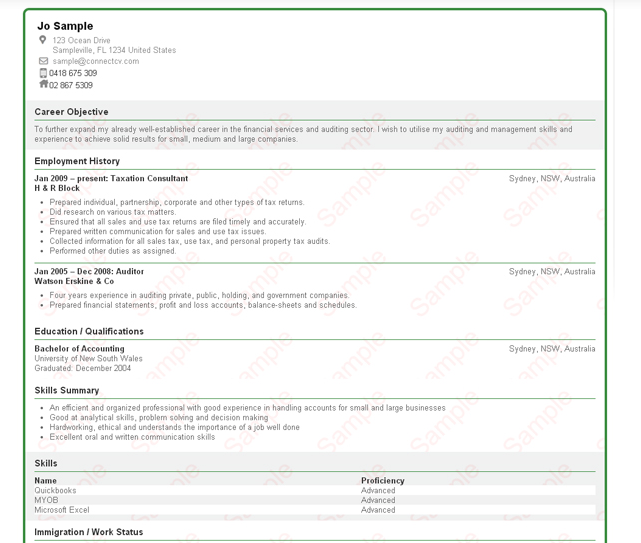Click the Proficiency column header
The width and height of the screenshot is (641, 543).
coord(383,481)
